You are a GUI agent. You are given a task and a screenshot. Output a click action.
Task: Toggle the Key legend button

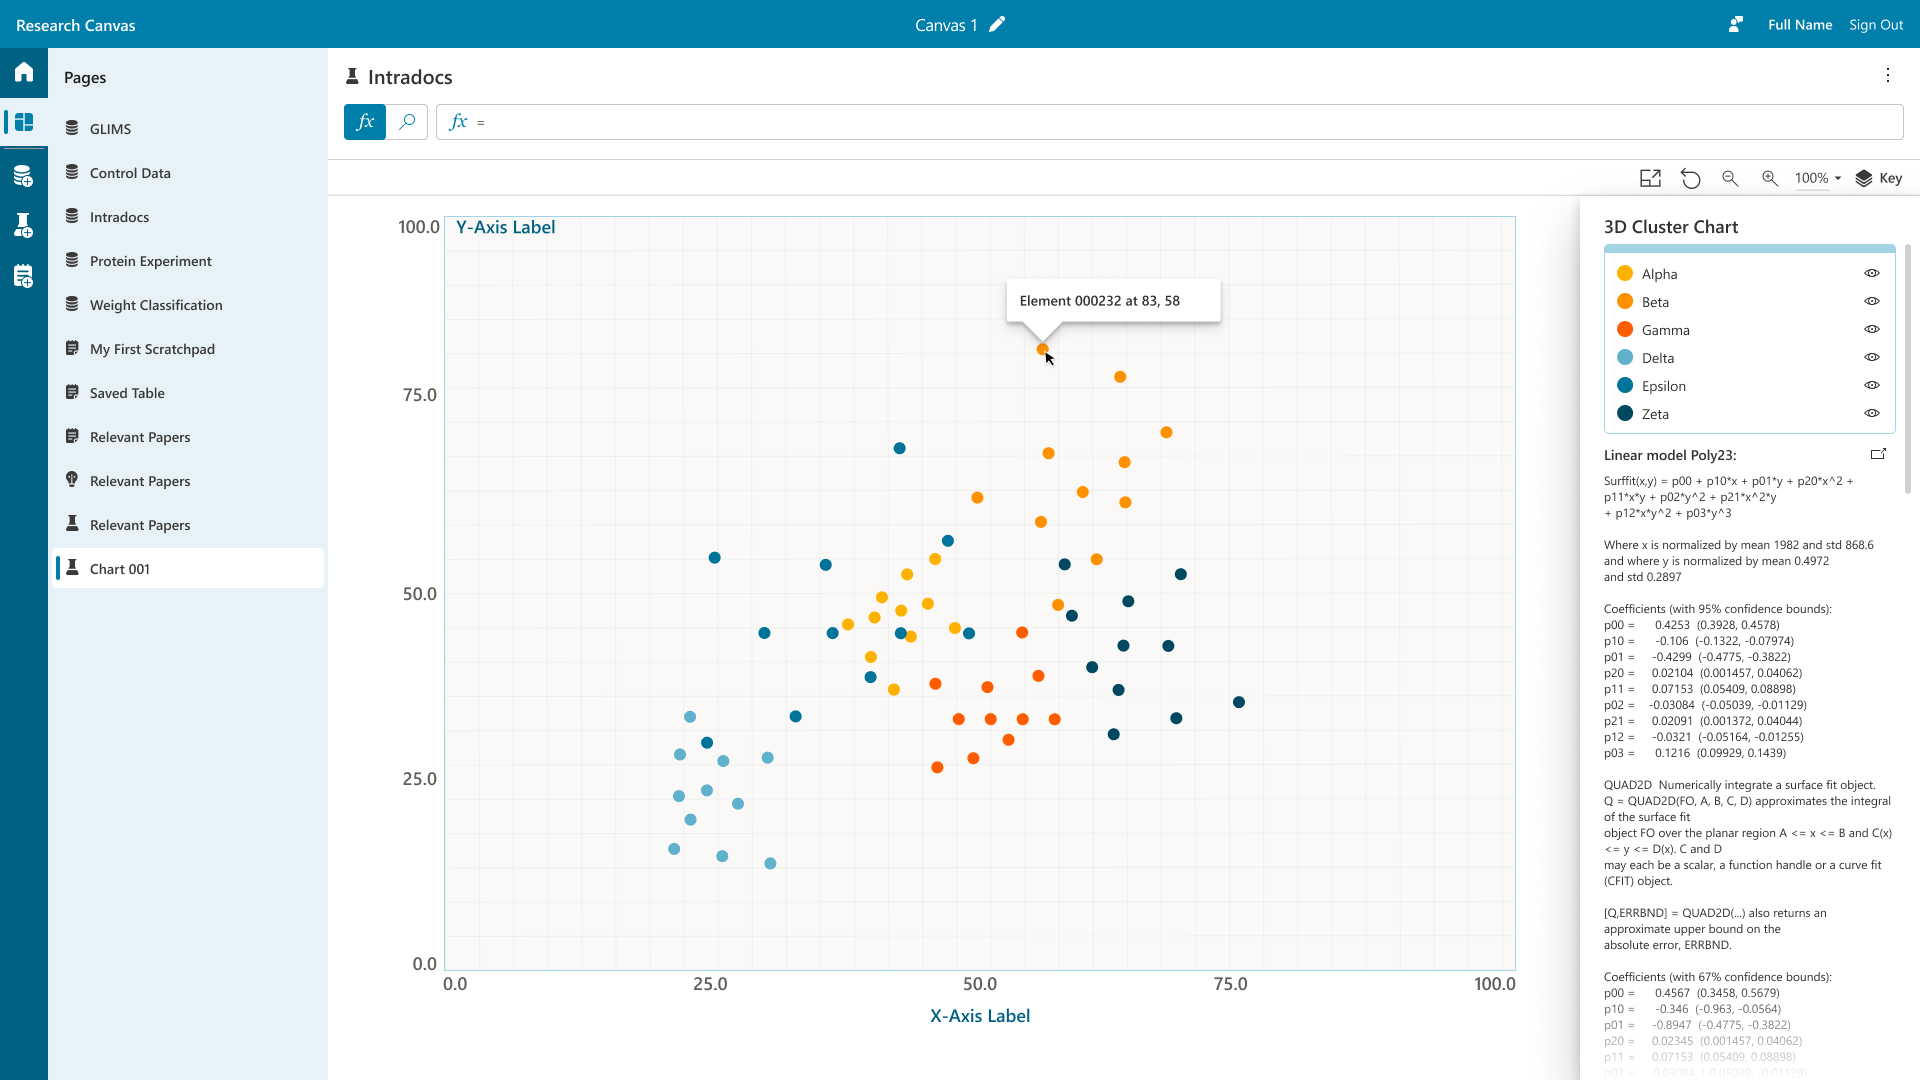point(1879,178)
